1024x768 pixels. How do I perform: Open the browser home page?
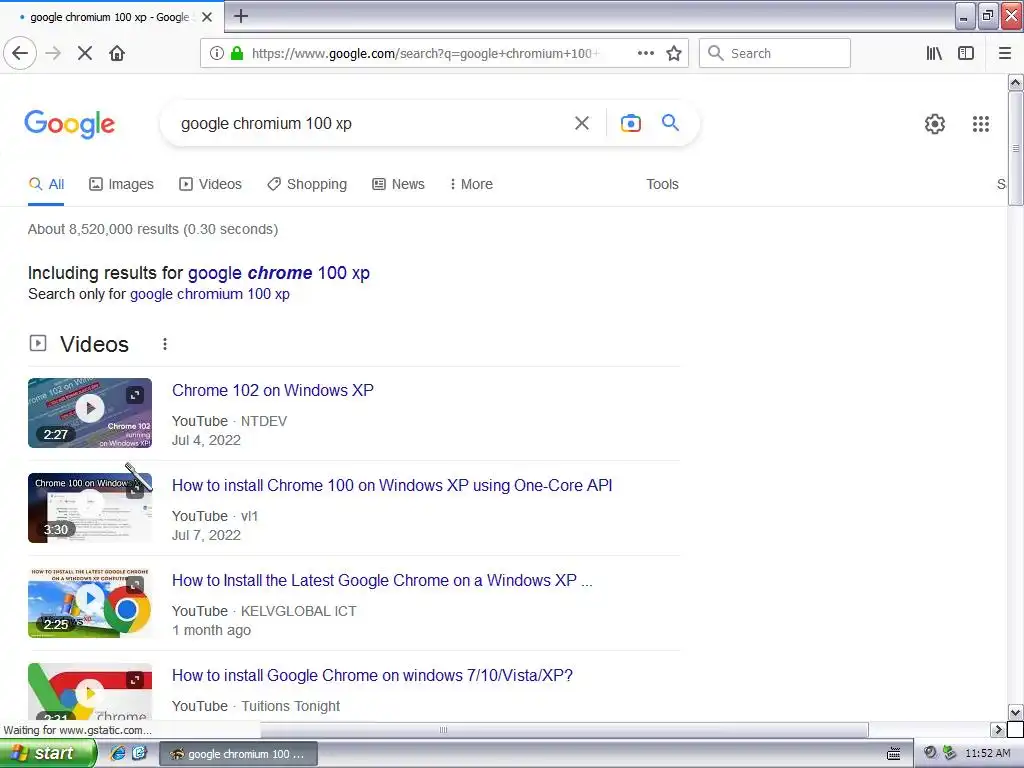point(117,53)
